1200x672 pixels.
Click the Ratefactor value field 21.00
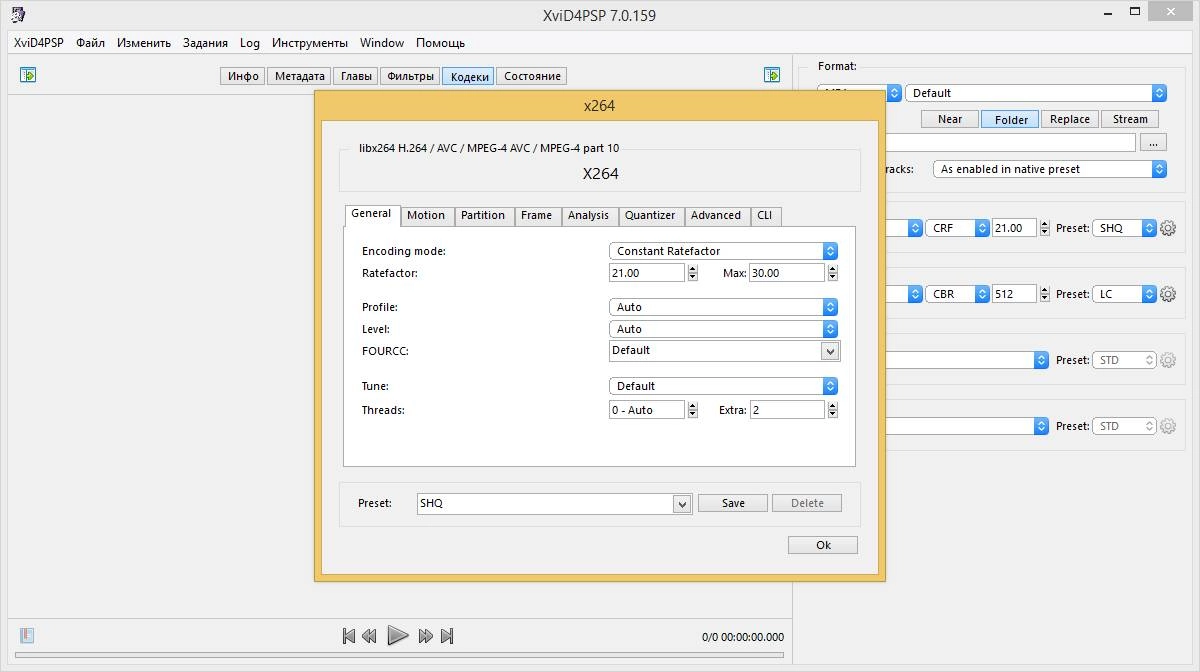(647, 273)
